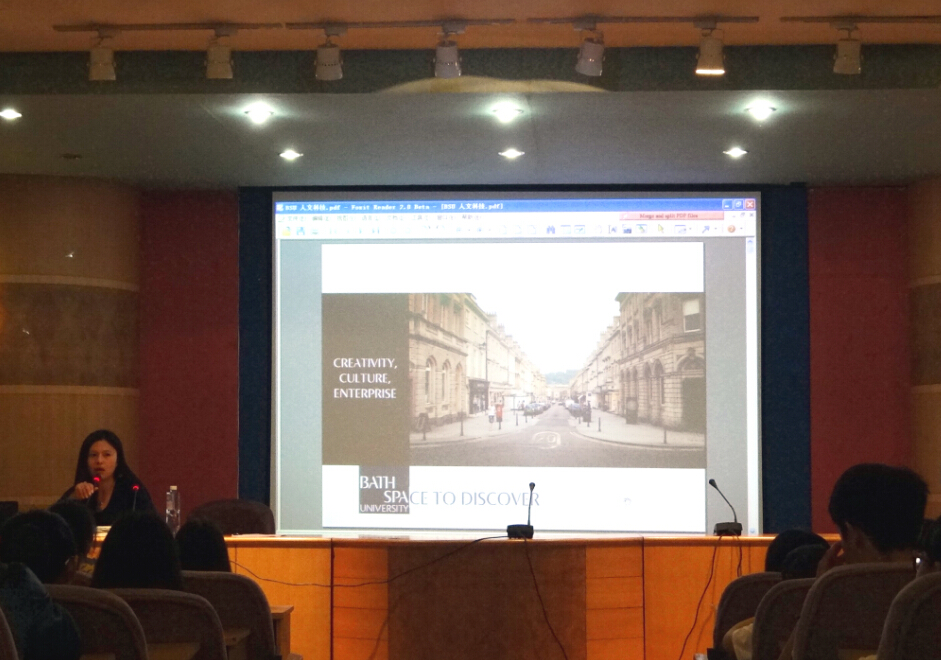Open the File (文件) menu
Image resolution: width=941 pixels, height=660 pixels.
(x=292, y=217)
